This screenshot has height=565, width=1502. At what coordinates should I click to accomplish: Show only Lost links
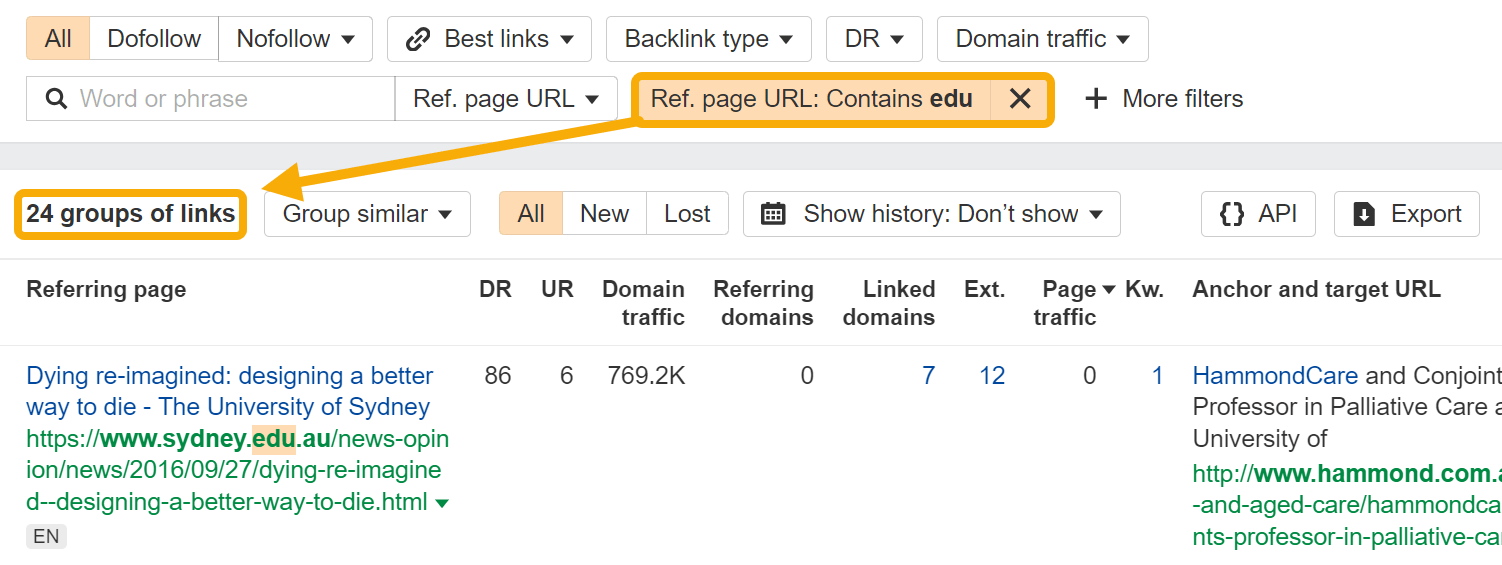687,214
